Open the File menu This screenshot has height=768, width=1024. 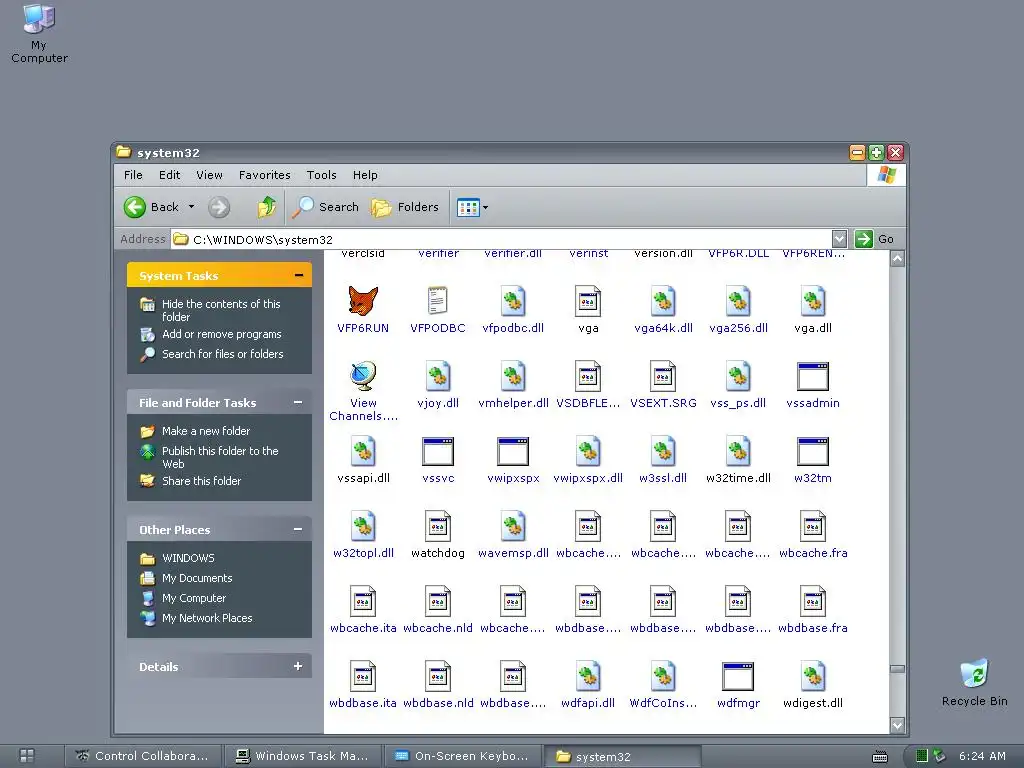pos(133,175)
